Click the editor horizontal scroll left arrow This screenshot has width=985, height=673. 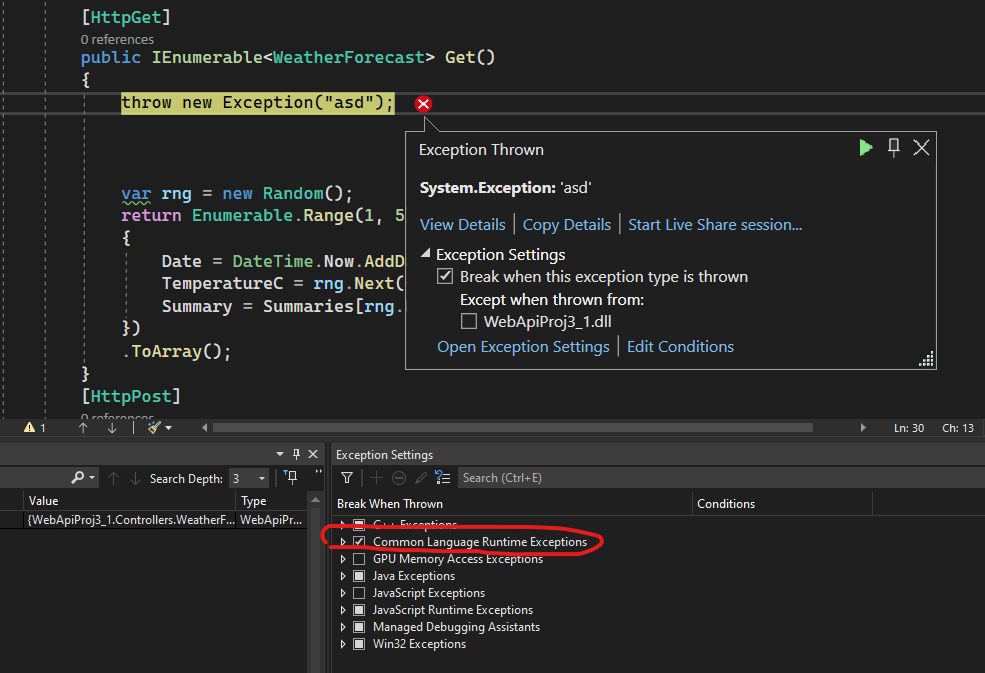pos(204,428)
